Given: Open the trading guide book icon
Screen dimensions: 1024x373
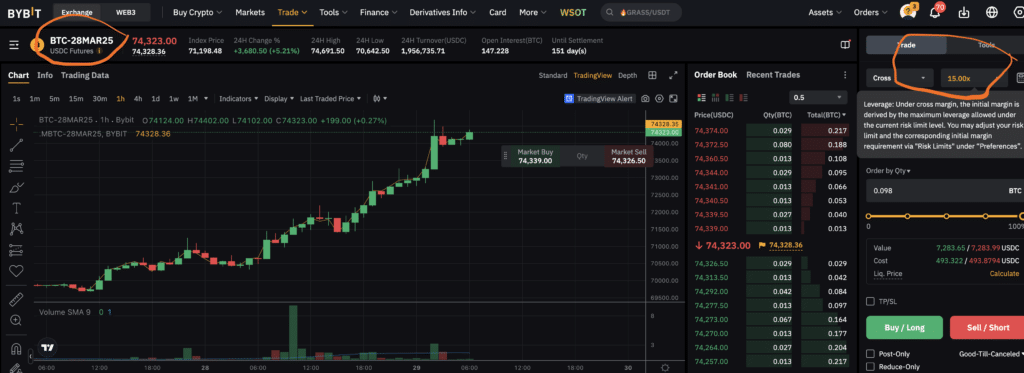Looking at the screenshot, I should click(845, 44).
